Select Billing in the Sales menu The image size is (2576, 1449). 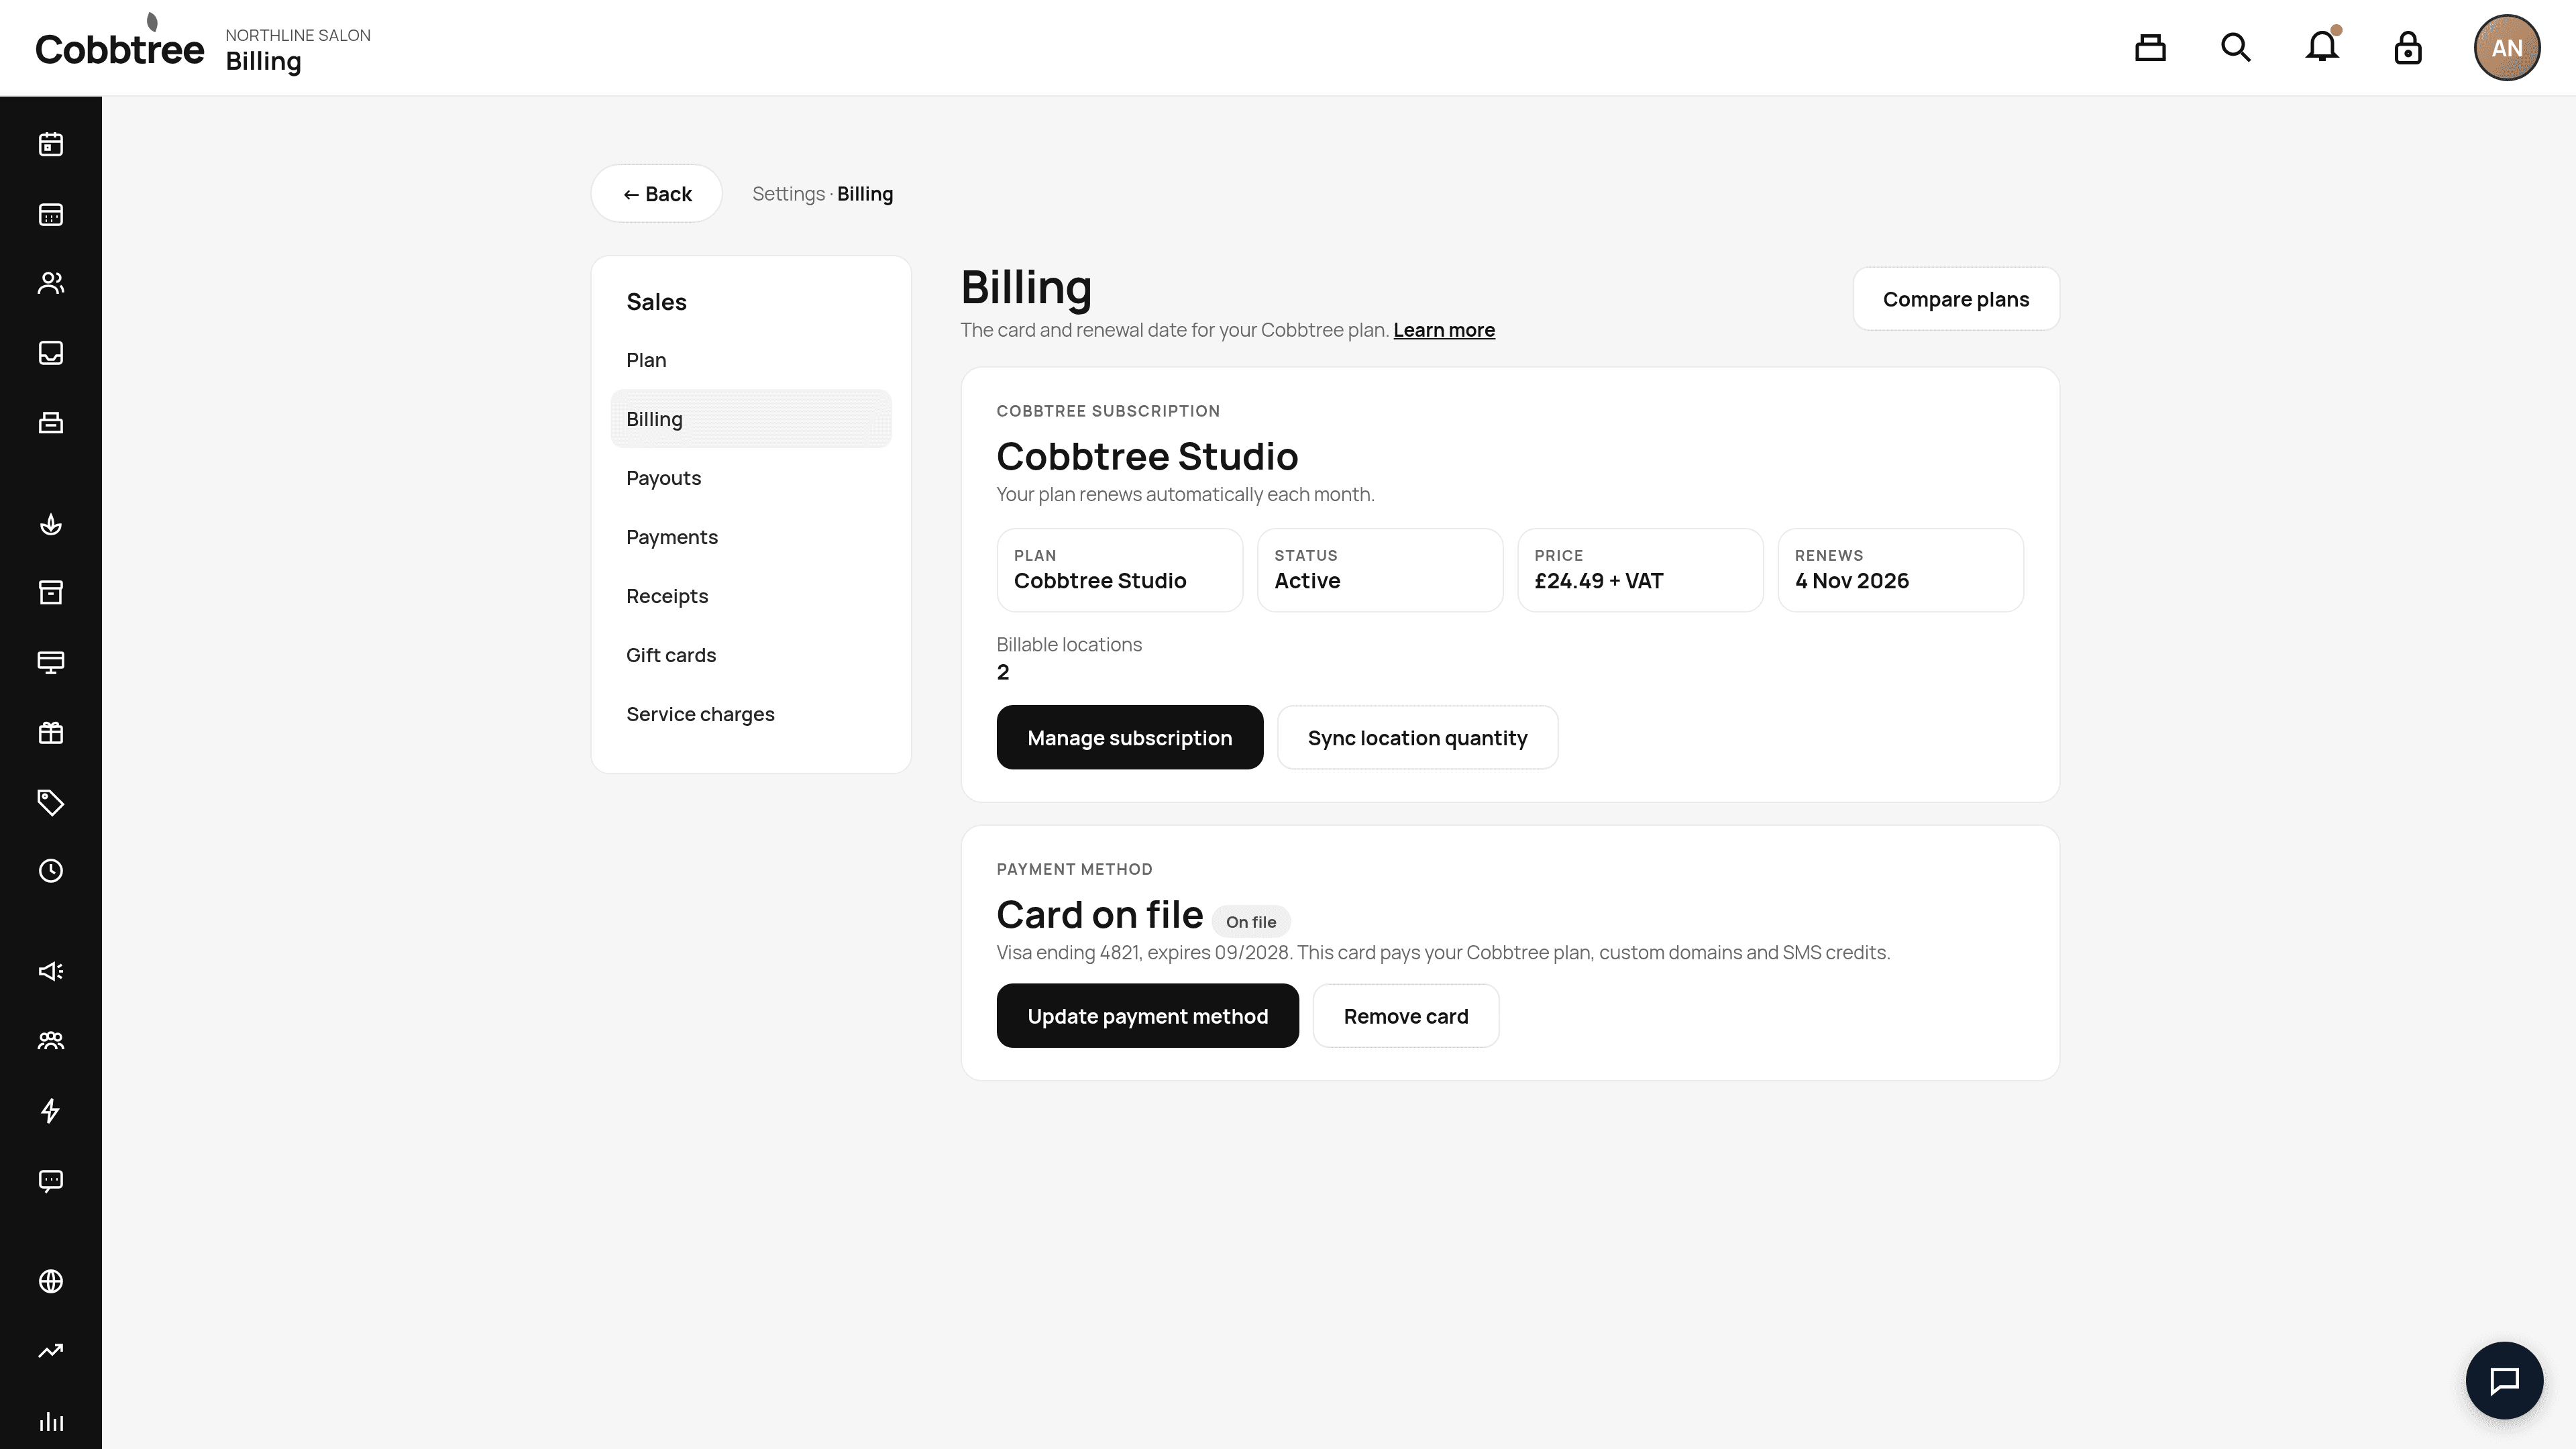click(x=751, y=419)
